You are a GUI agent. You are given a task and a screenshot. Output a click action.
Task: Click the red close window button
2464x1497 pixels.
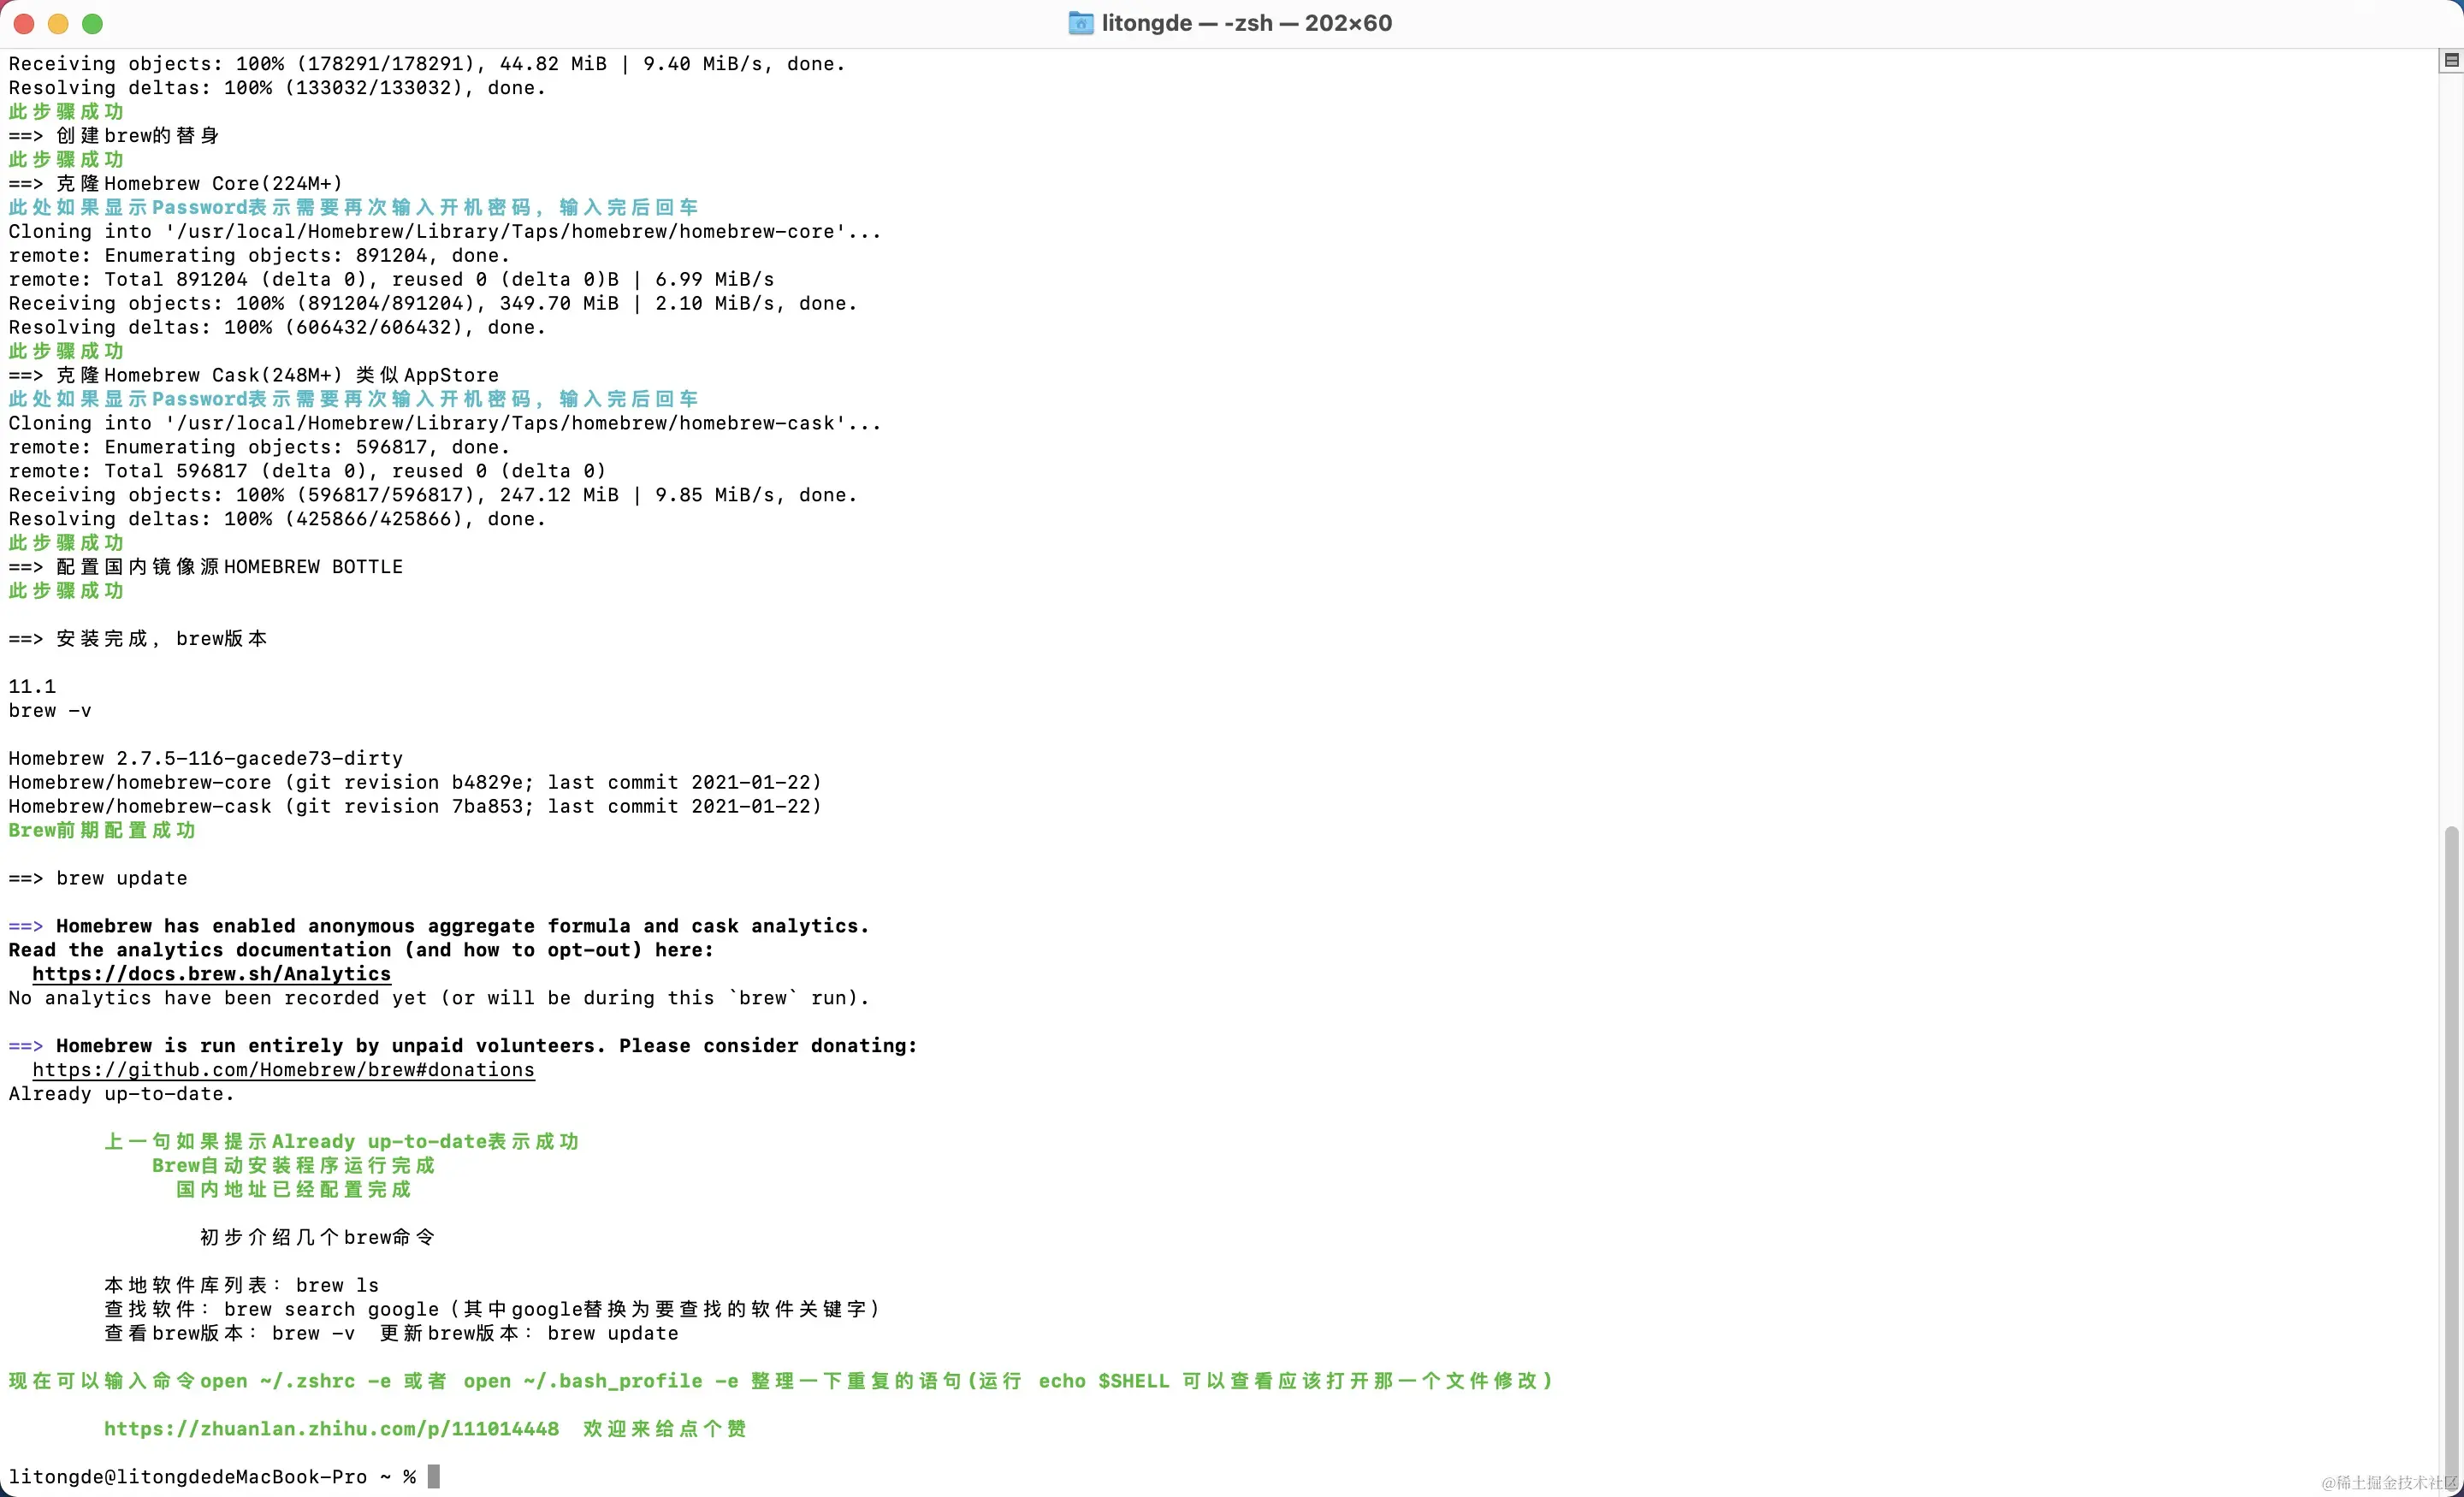(24, 23)
